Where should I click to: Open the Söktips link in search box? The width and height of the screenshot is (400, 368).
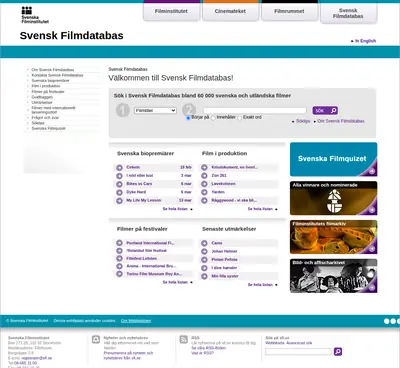(303, 121)
